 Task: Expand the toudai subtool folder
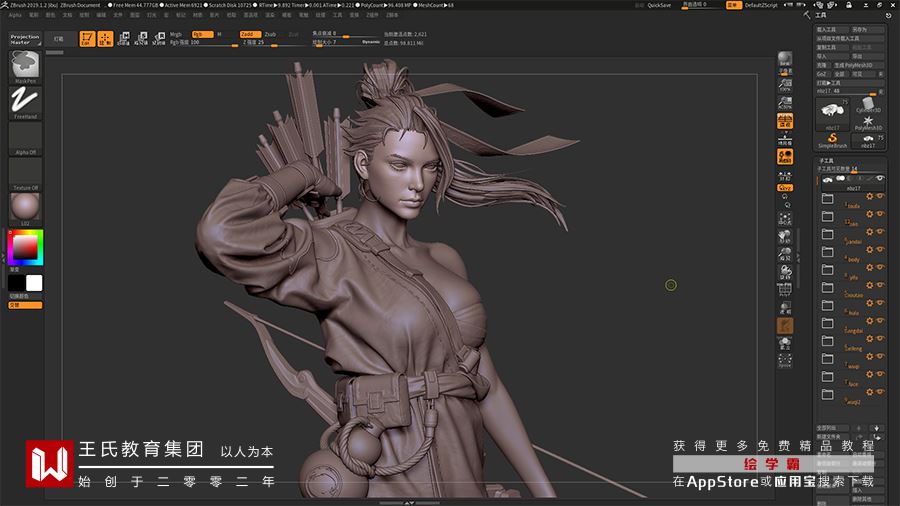pos(827,198)
